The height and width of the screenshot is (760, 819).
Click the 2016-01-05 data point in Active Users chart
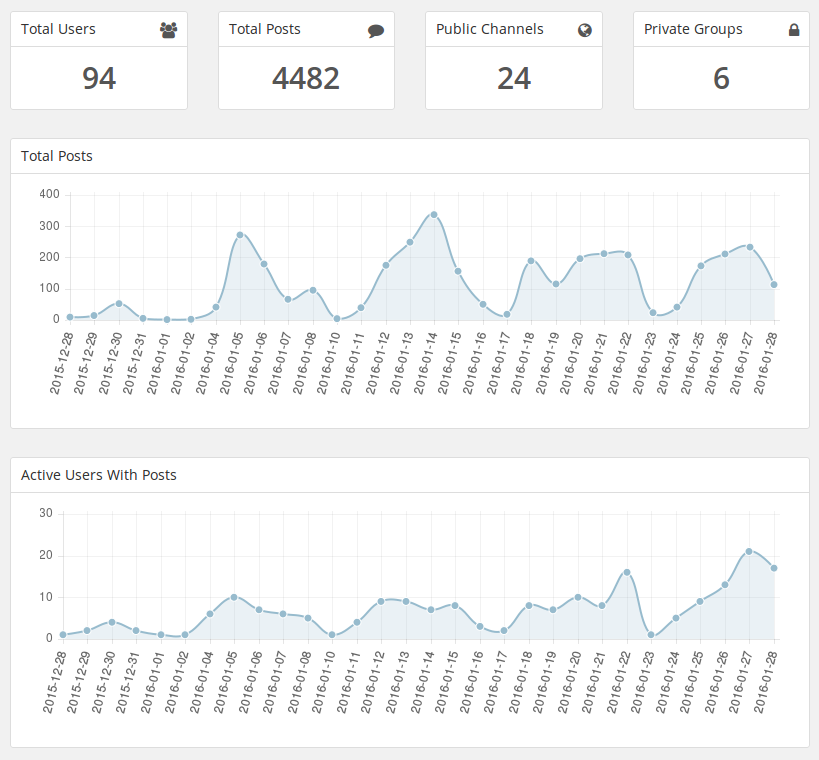coord(234,597)
